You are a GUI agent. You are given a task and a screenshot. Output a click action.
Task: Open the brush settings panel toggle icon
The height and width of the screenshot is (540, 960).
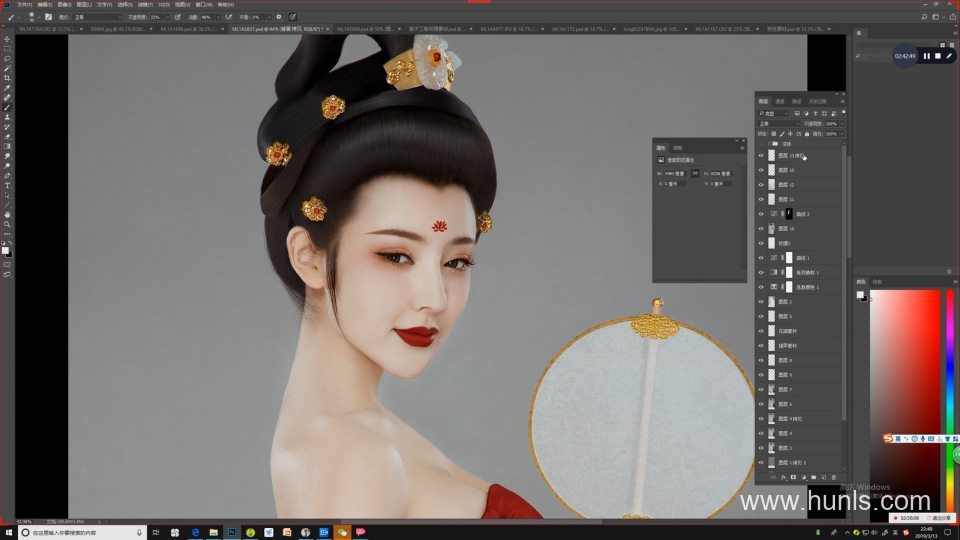pyautogui.click(x=48, y=17)
